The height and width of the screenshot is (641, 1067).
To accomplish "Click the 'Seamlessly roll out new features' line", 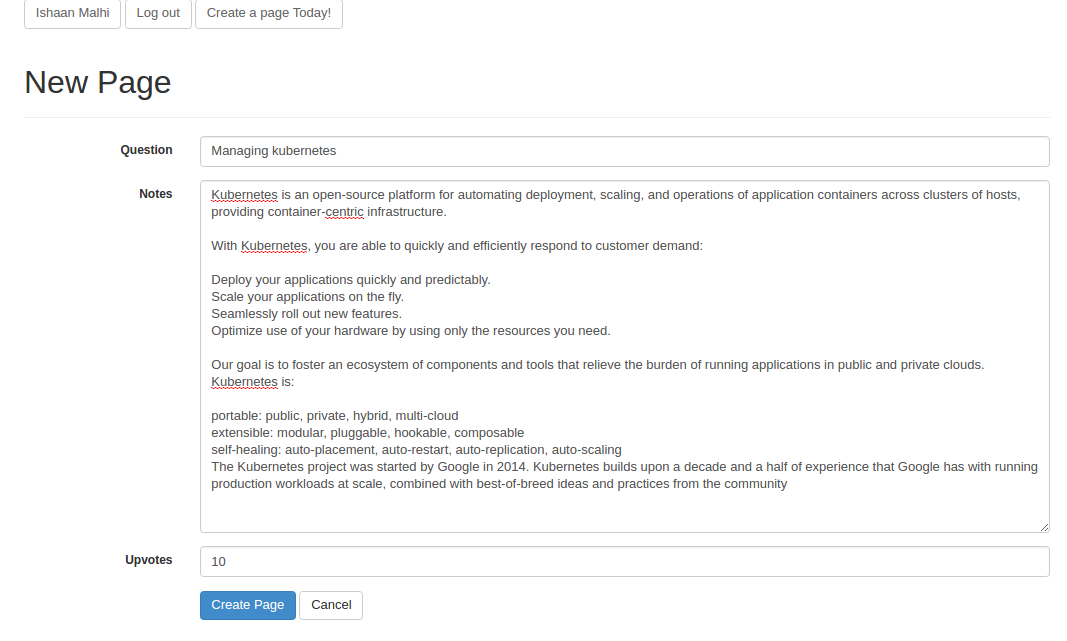I will [x=306, y=314].
